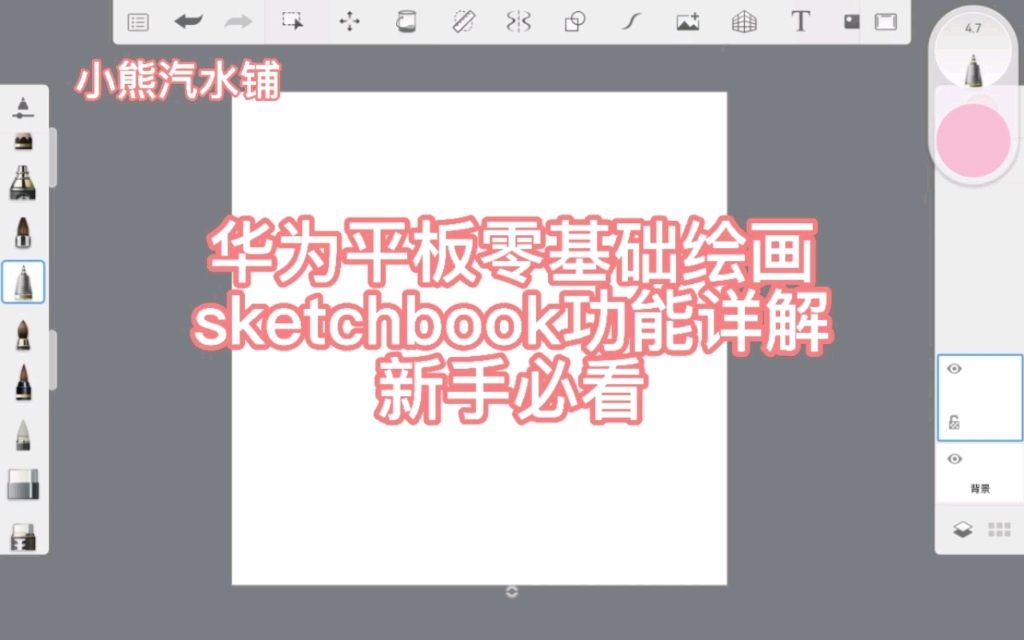Open the pink color puck
The height and width of the screenshot is (640, 1024).
972,138
